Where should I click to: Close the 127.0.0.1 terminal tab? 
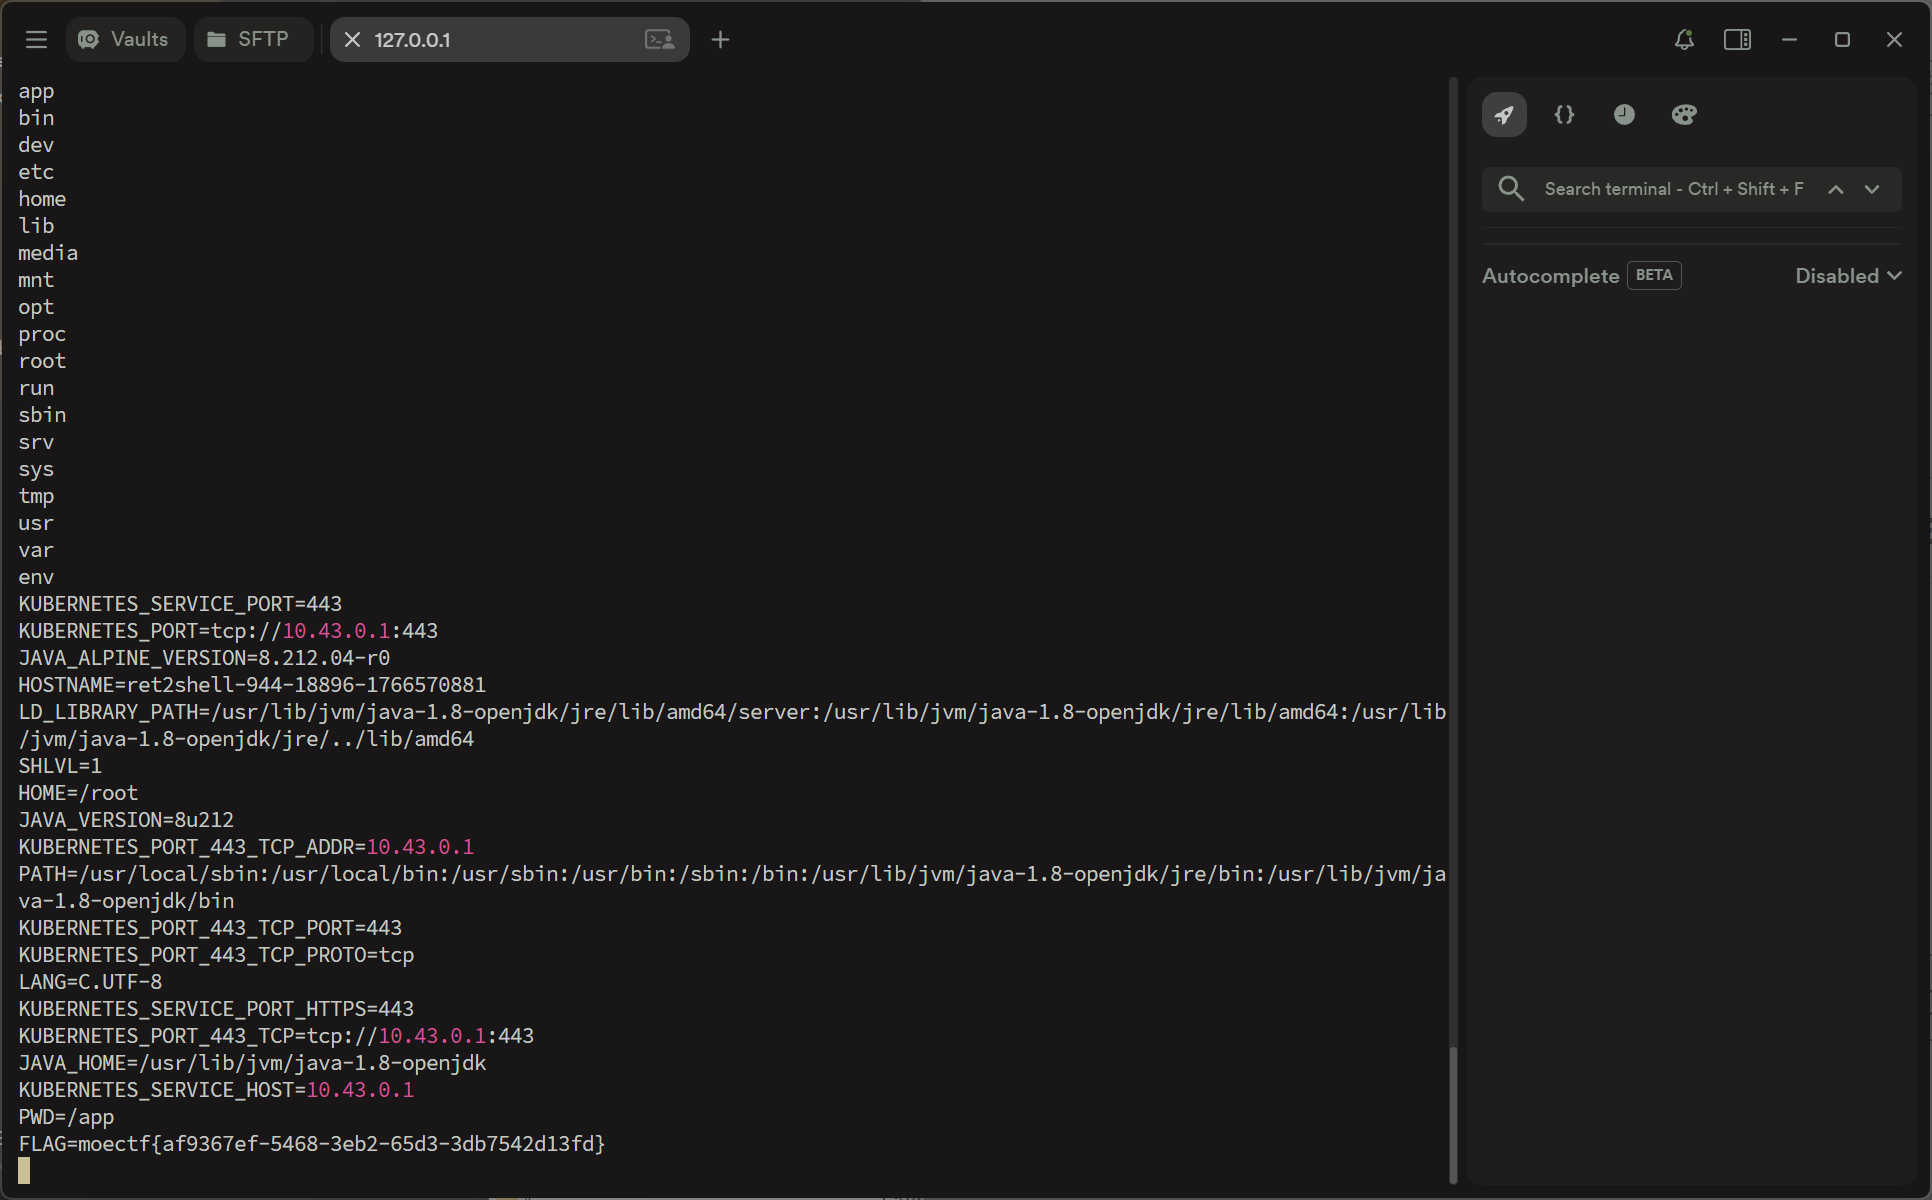coord(352,40)
